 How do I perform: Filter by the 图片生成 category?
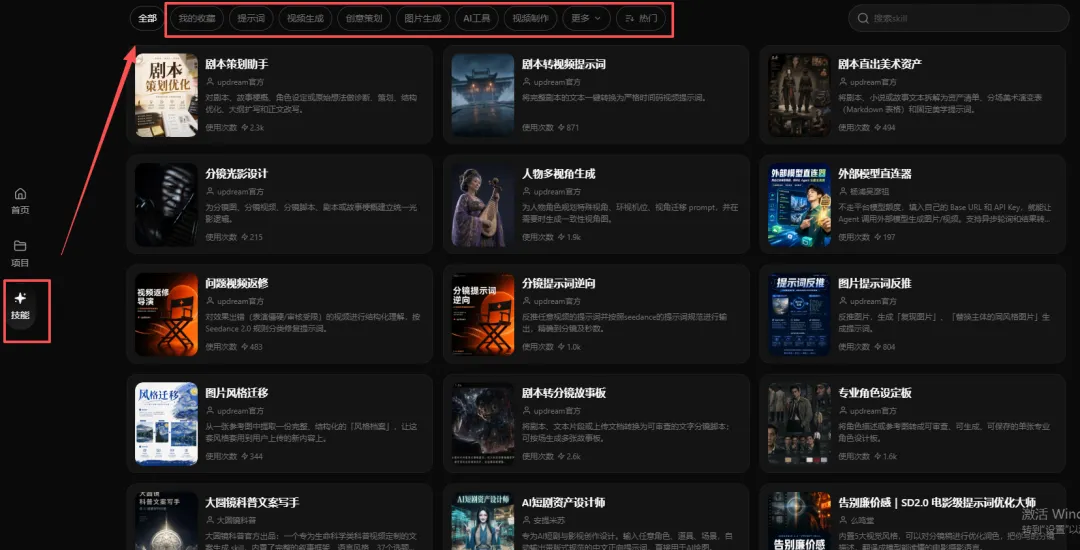[x=423, y=19]
